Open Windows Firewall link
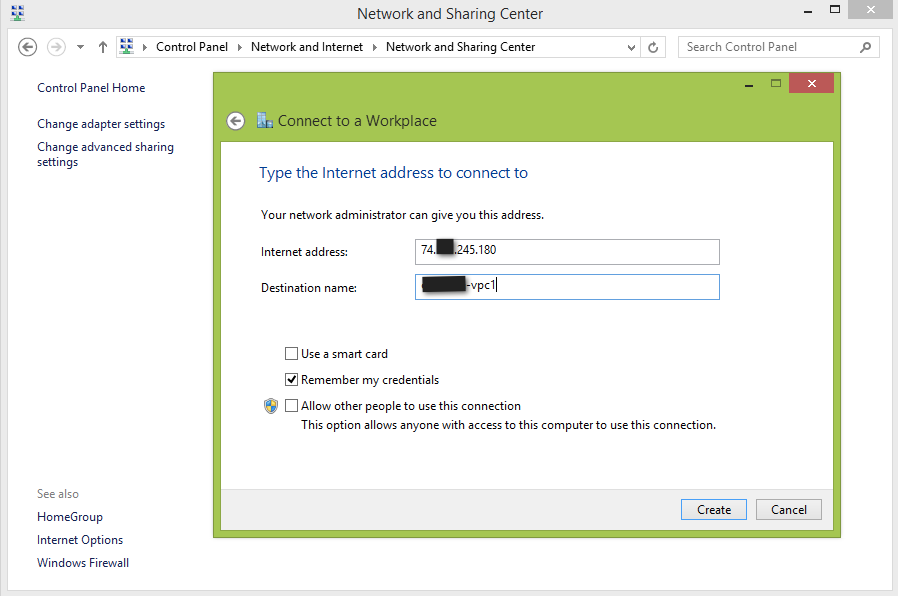 point(83,563)
